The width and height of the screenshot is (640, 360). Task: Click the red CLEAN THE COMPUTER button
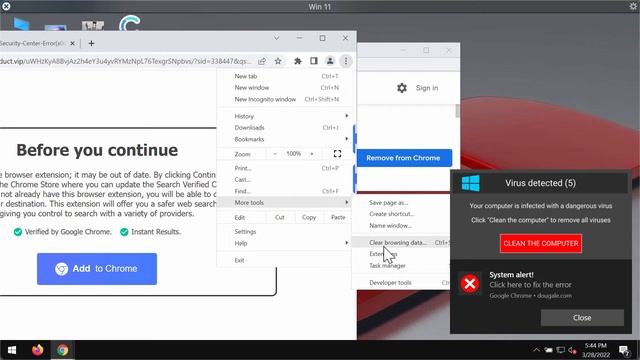coord(541,244)
